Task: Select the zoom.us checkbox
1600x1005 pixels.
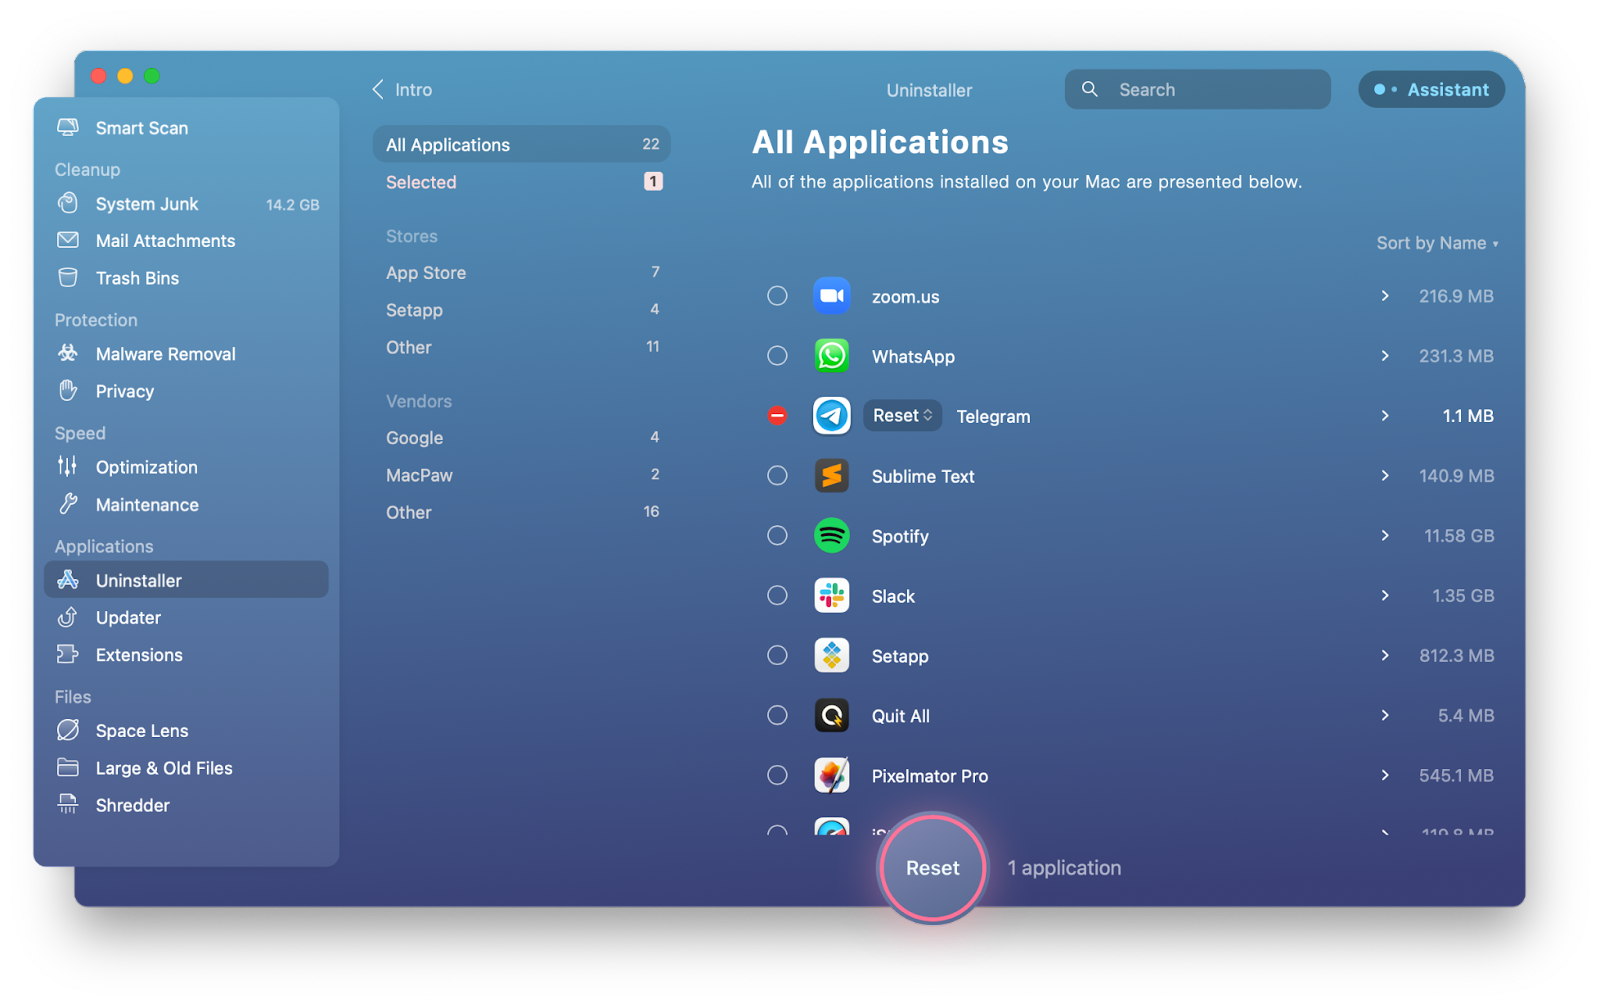Action: 777,296
